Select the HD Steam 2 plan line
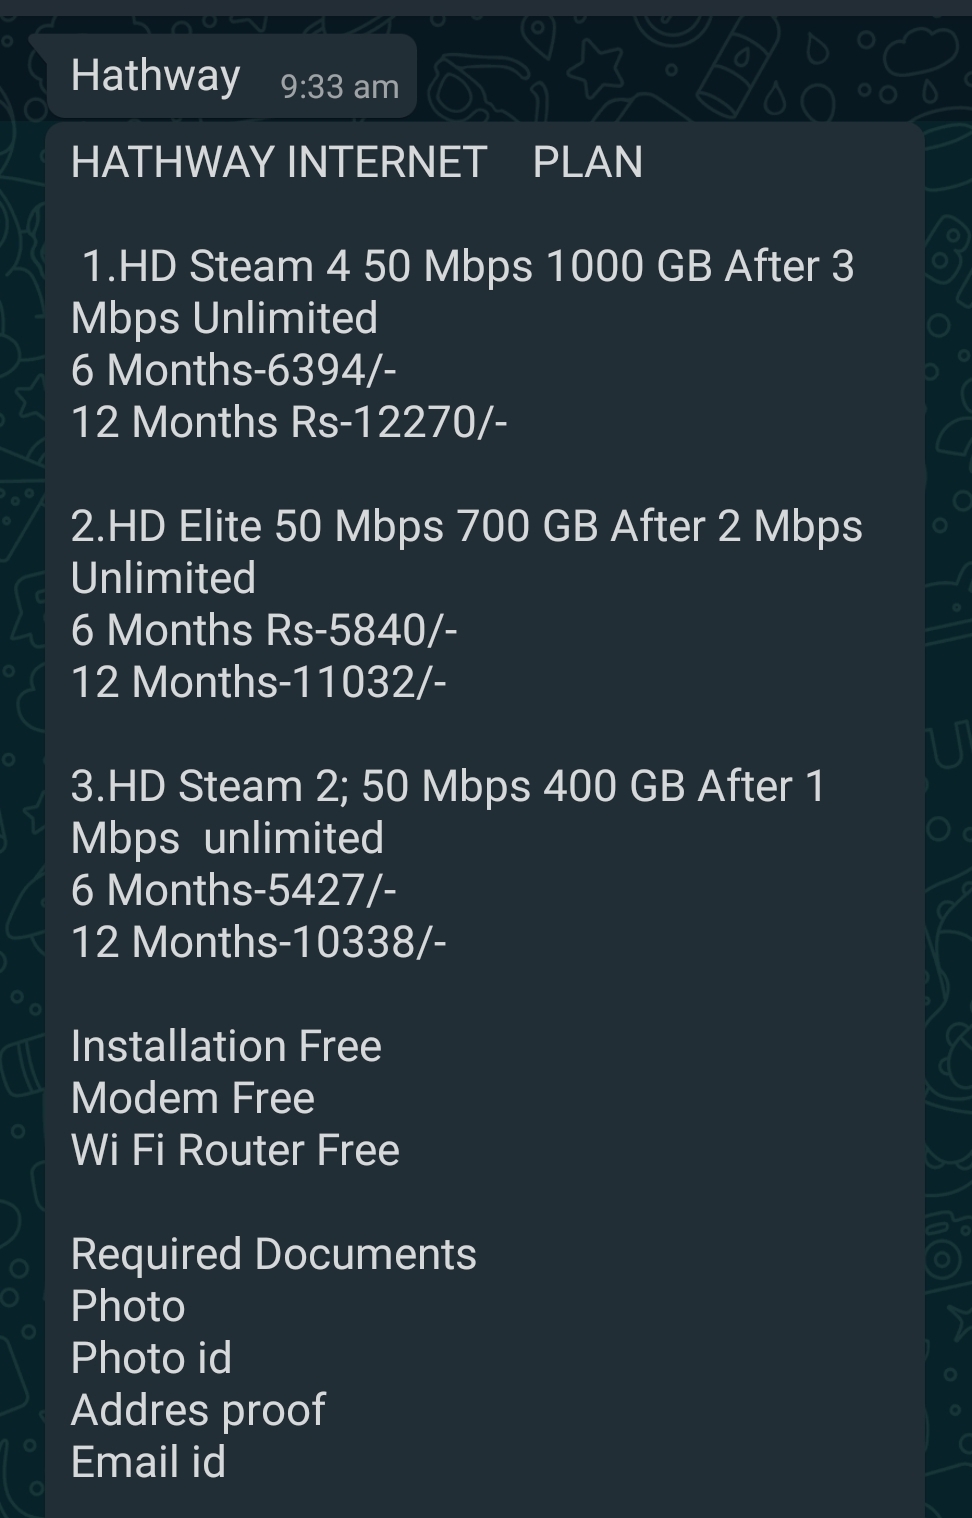The image size is (972, 1518). point(448,787)
